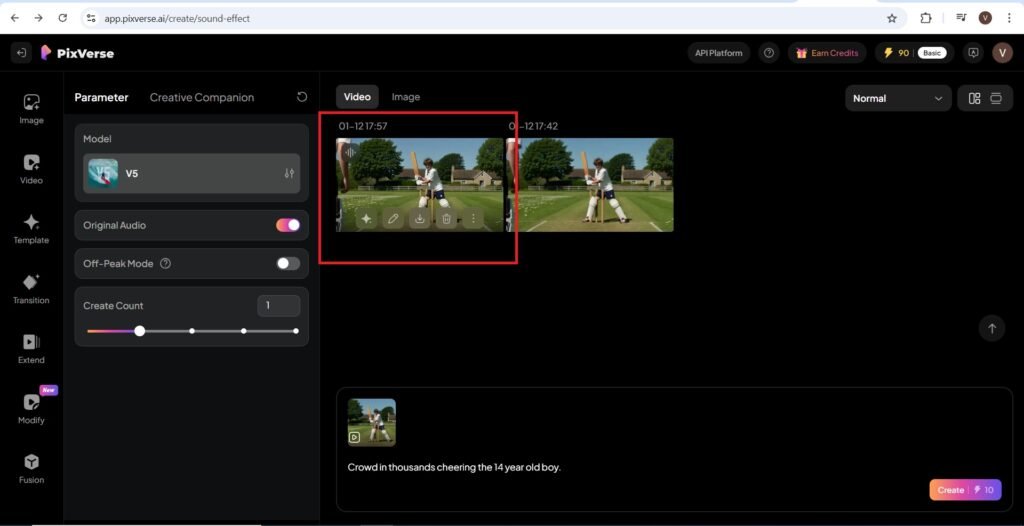This screenshot has height=526, width=1024.
Task: Switch to the Creative Companion tab
Action: pyautogui.click(x=202, y=97)
